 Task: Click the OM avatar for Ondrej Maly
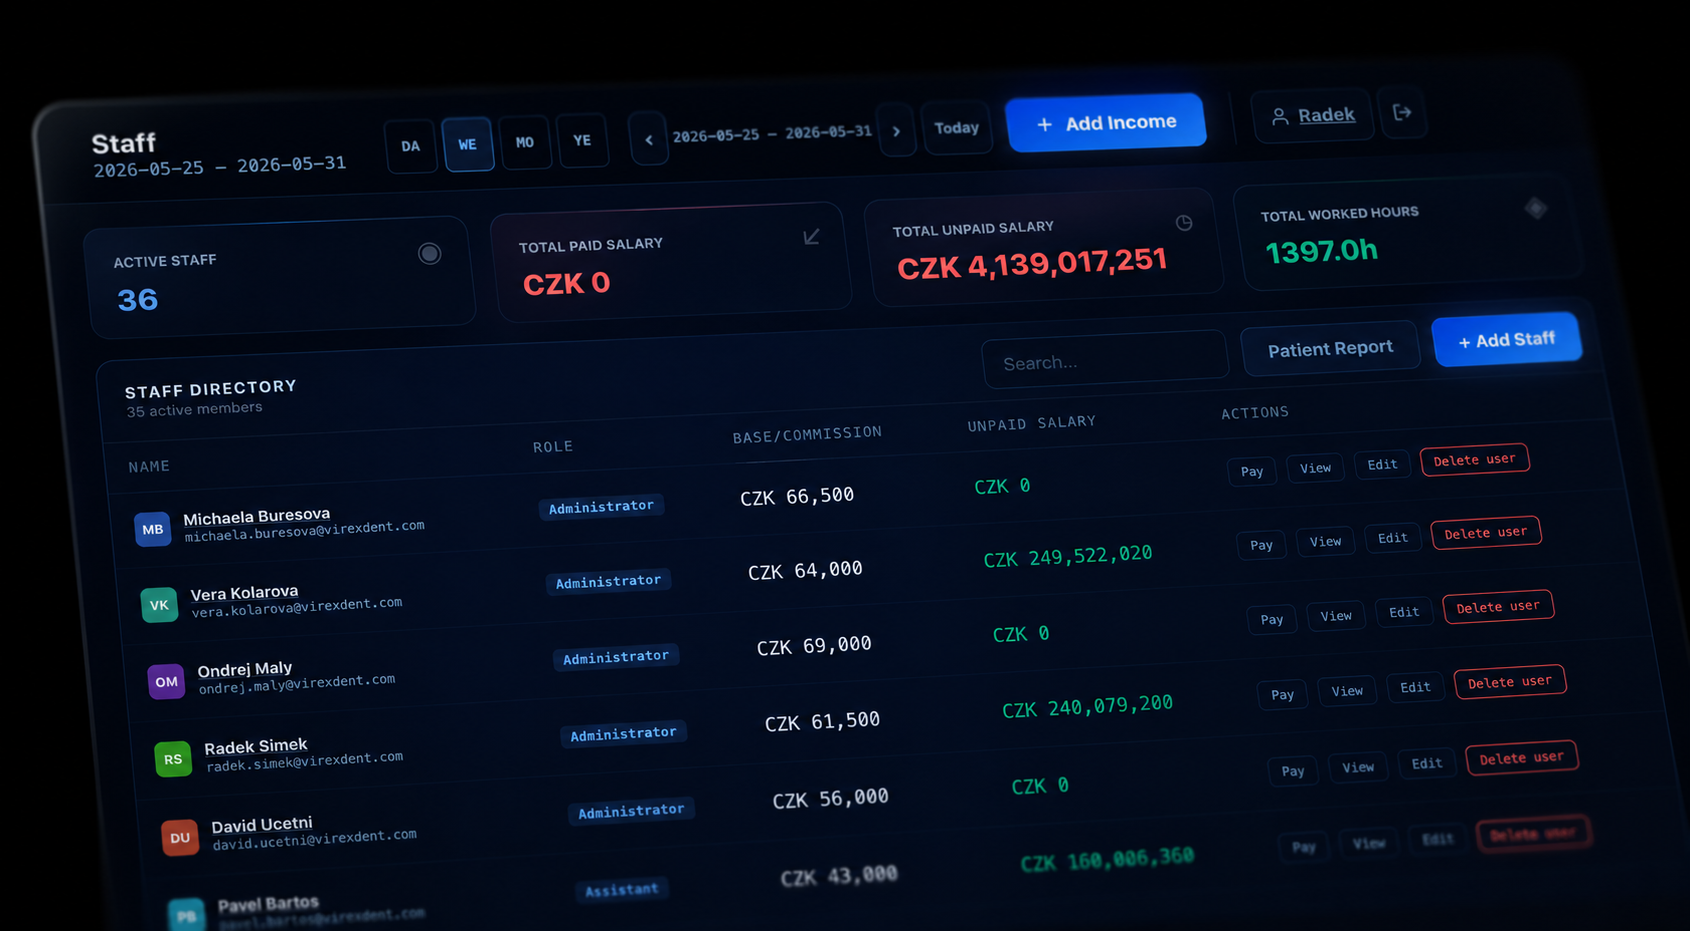point(166,682)
